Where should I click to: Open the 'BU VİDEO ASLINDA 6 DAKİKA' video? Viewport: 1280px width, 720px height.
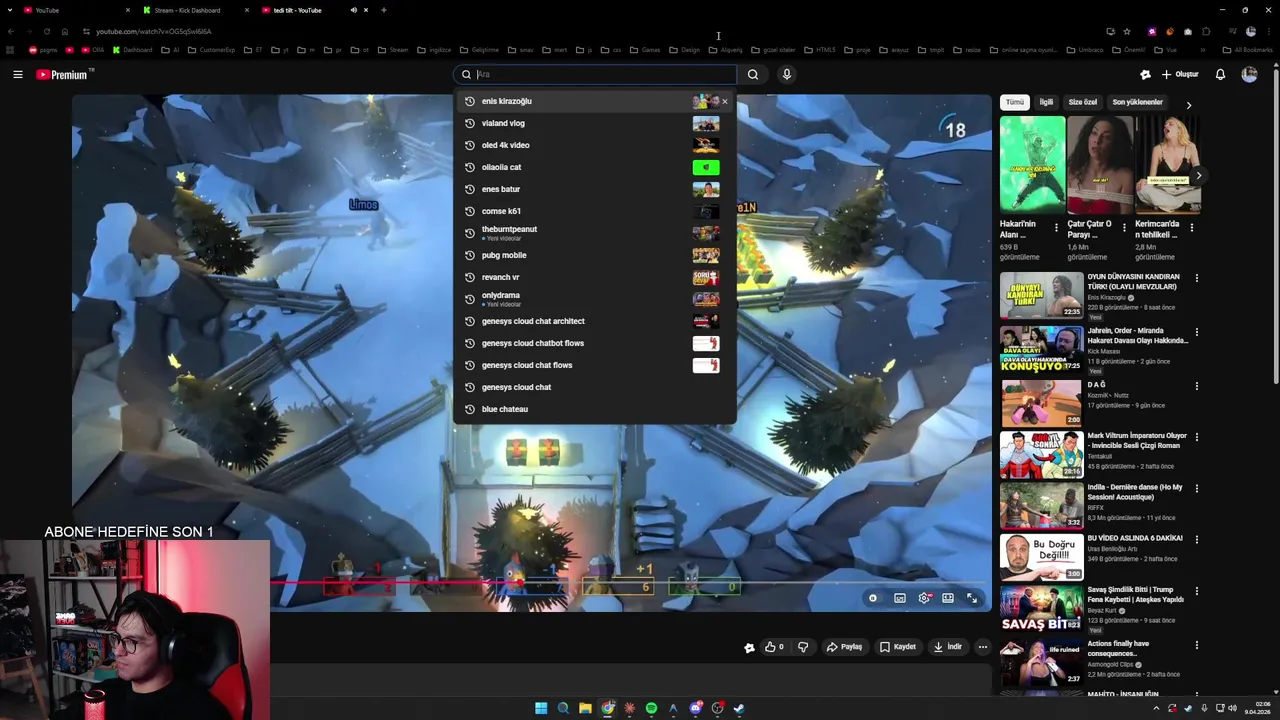tap(1041, 557)
